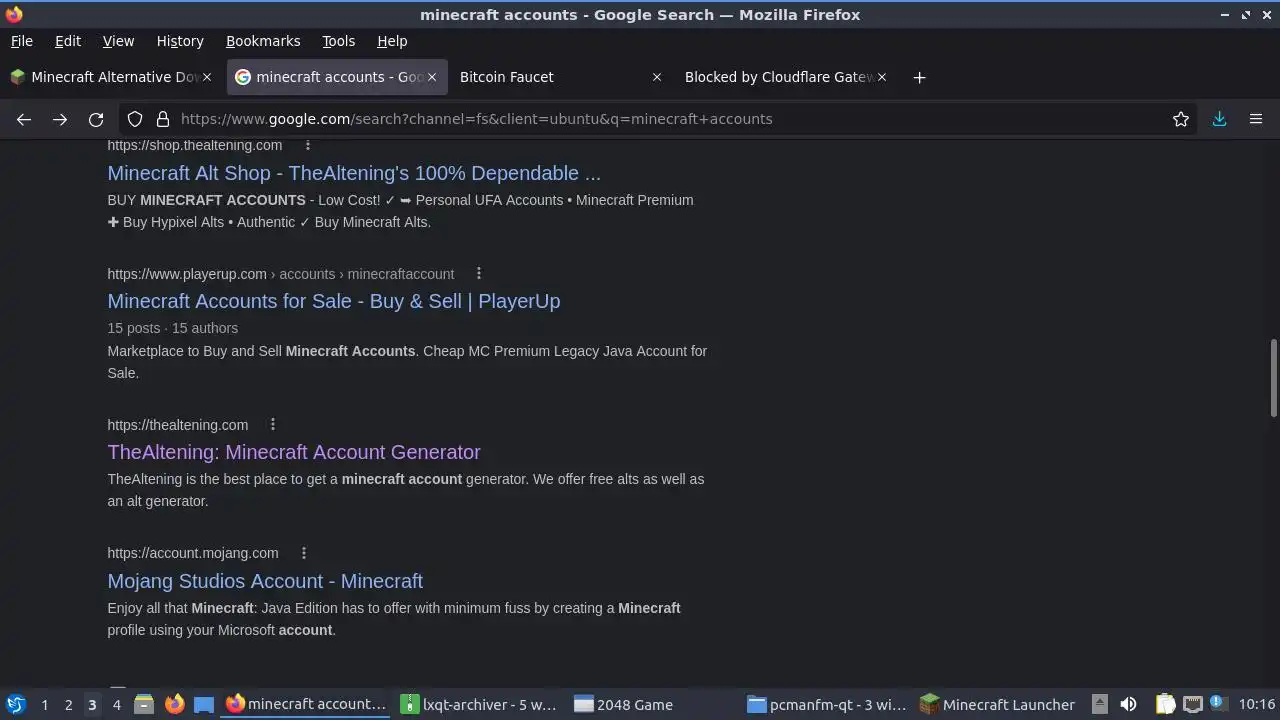Click the page vertical scrollbar thumb
This screenshot has width=1280, height=720.
1273,379
